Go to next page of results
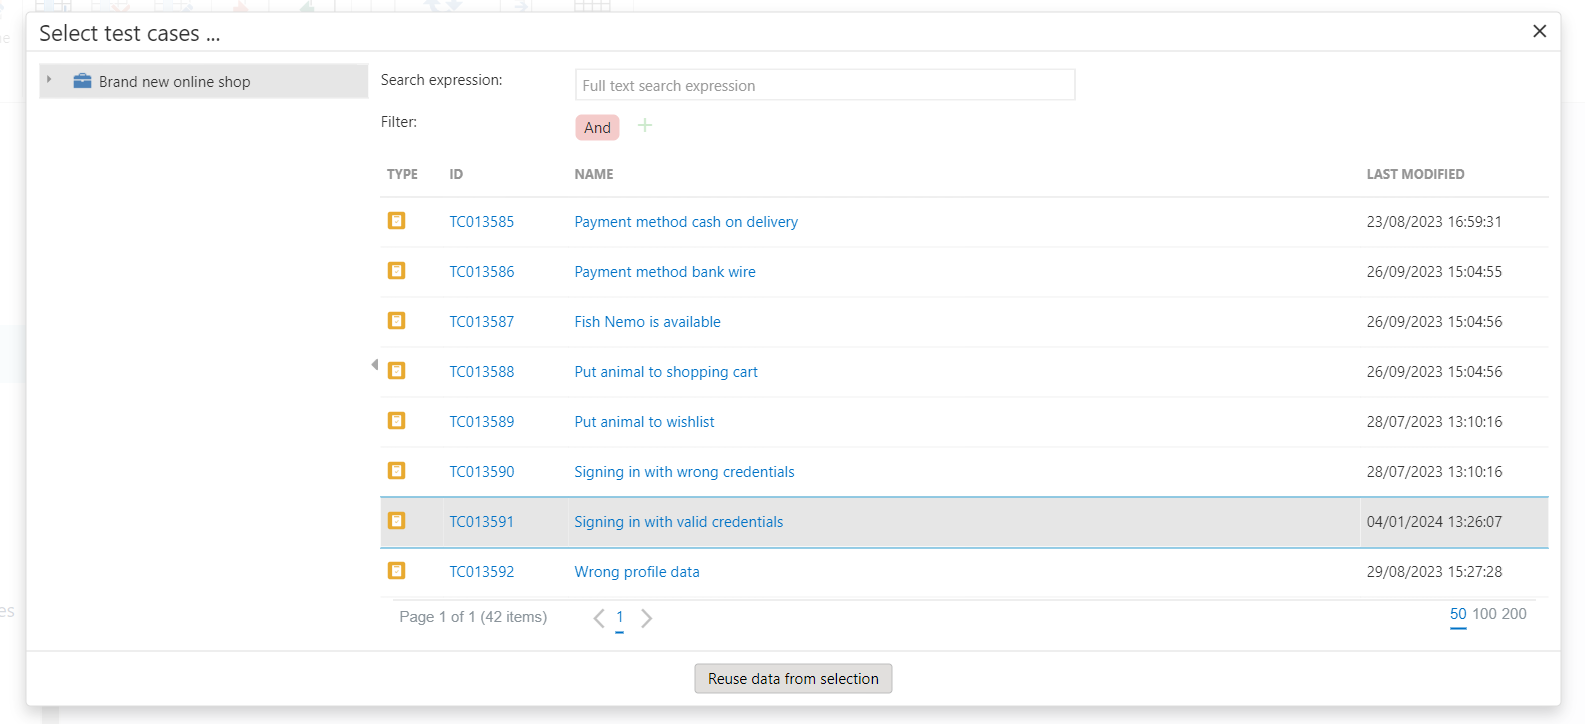Viewport: 1585px width, 724px height. pos(647,618)
